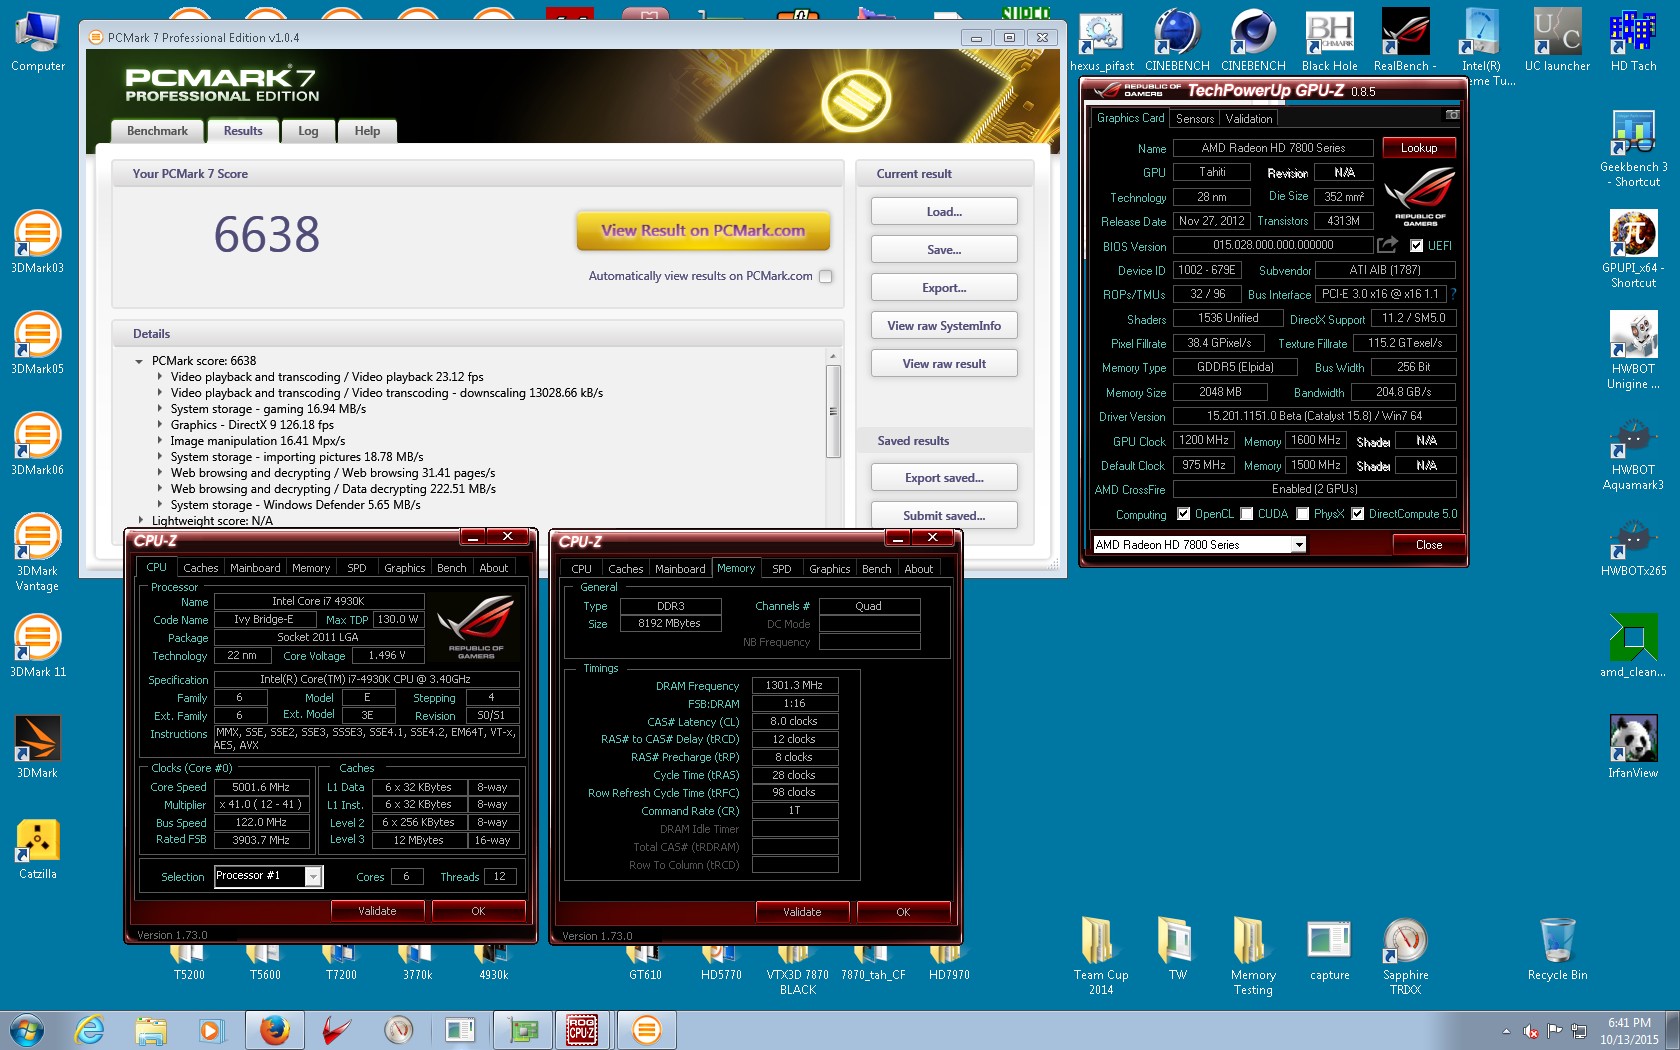Open the Memory Testing folder
Viewport: 1680px width, 1050px height.
1253,957
